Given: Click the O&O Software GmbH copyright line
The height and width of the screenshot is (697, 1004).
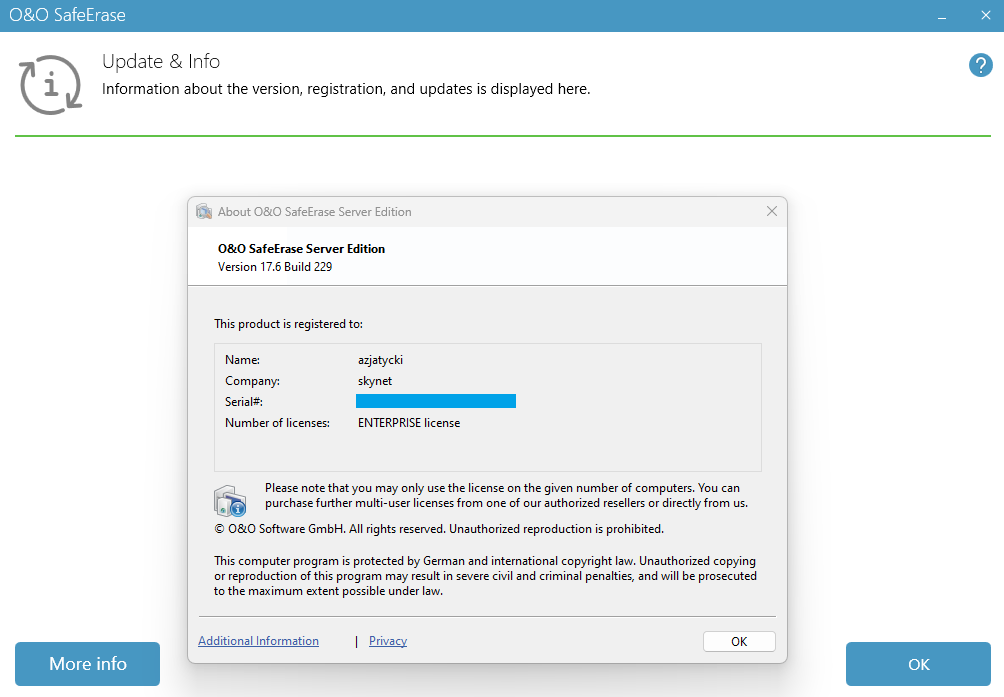Looking at the screenshot, I should pyautogui.click(x=439, y=529).
